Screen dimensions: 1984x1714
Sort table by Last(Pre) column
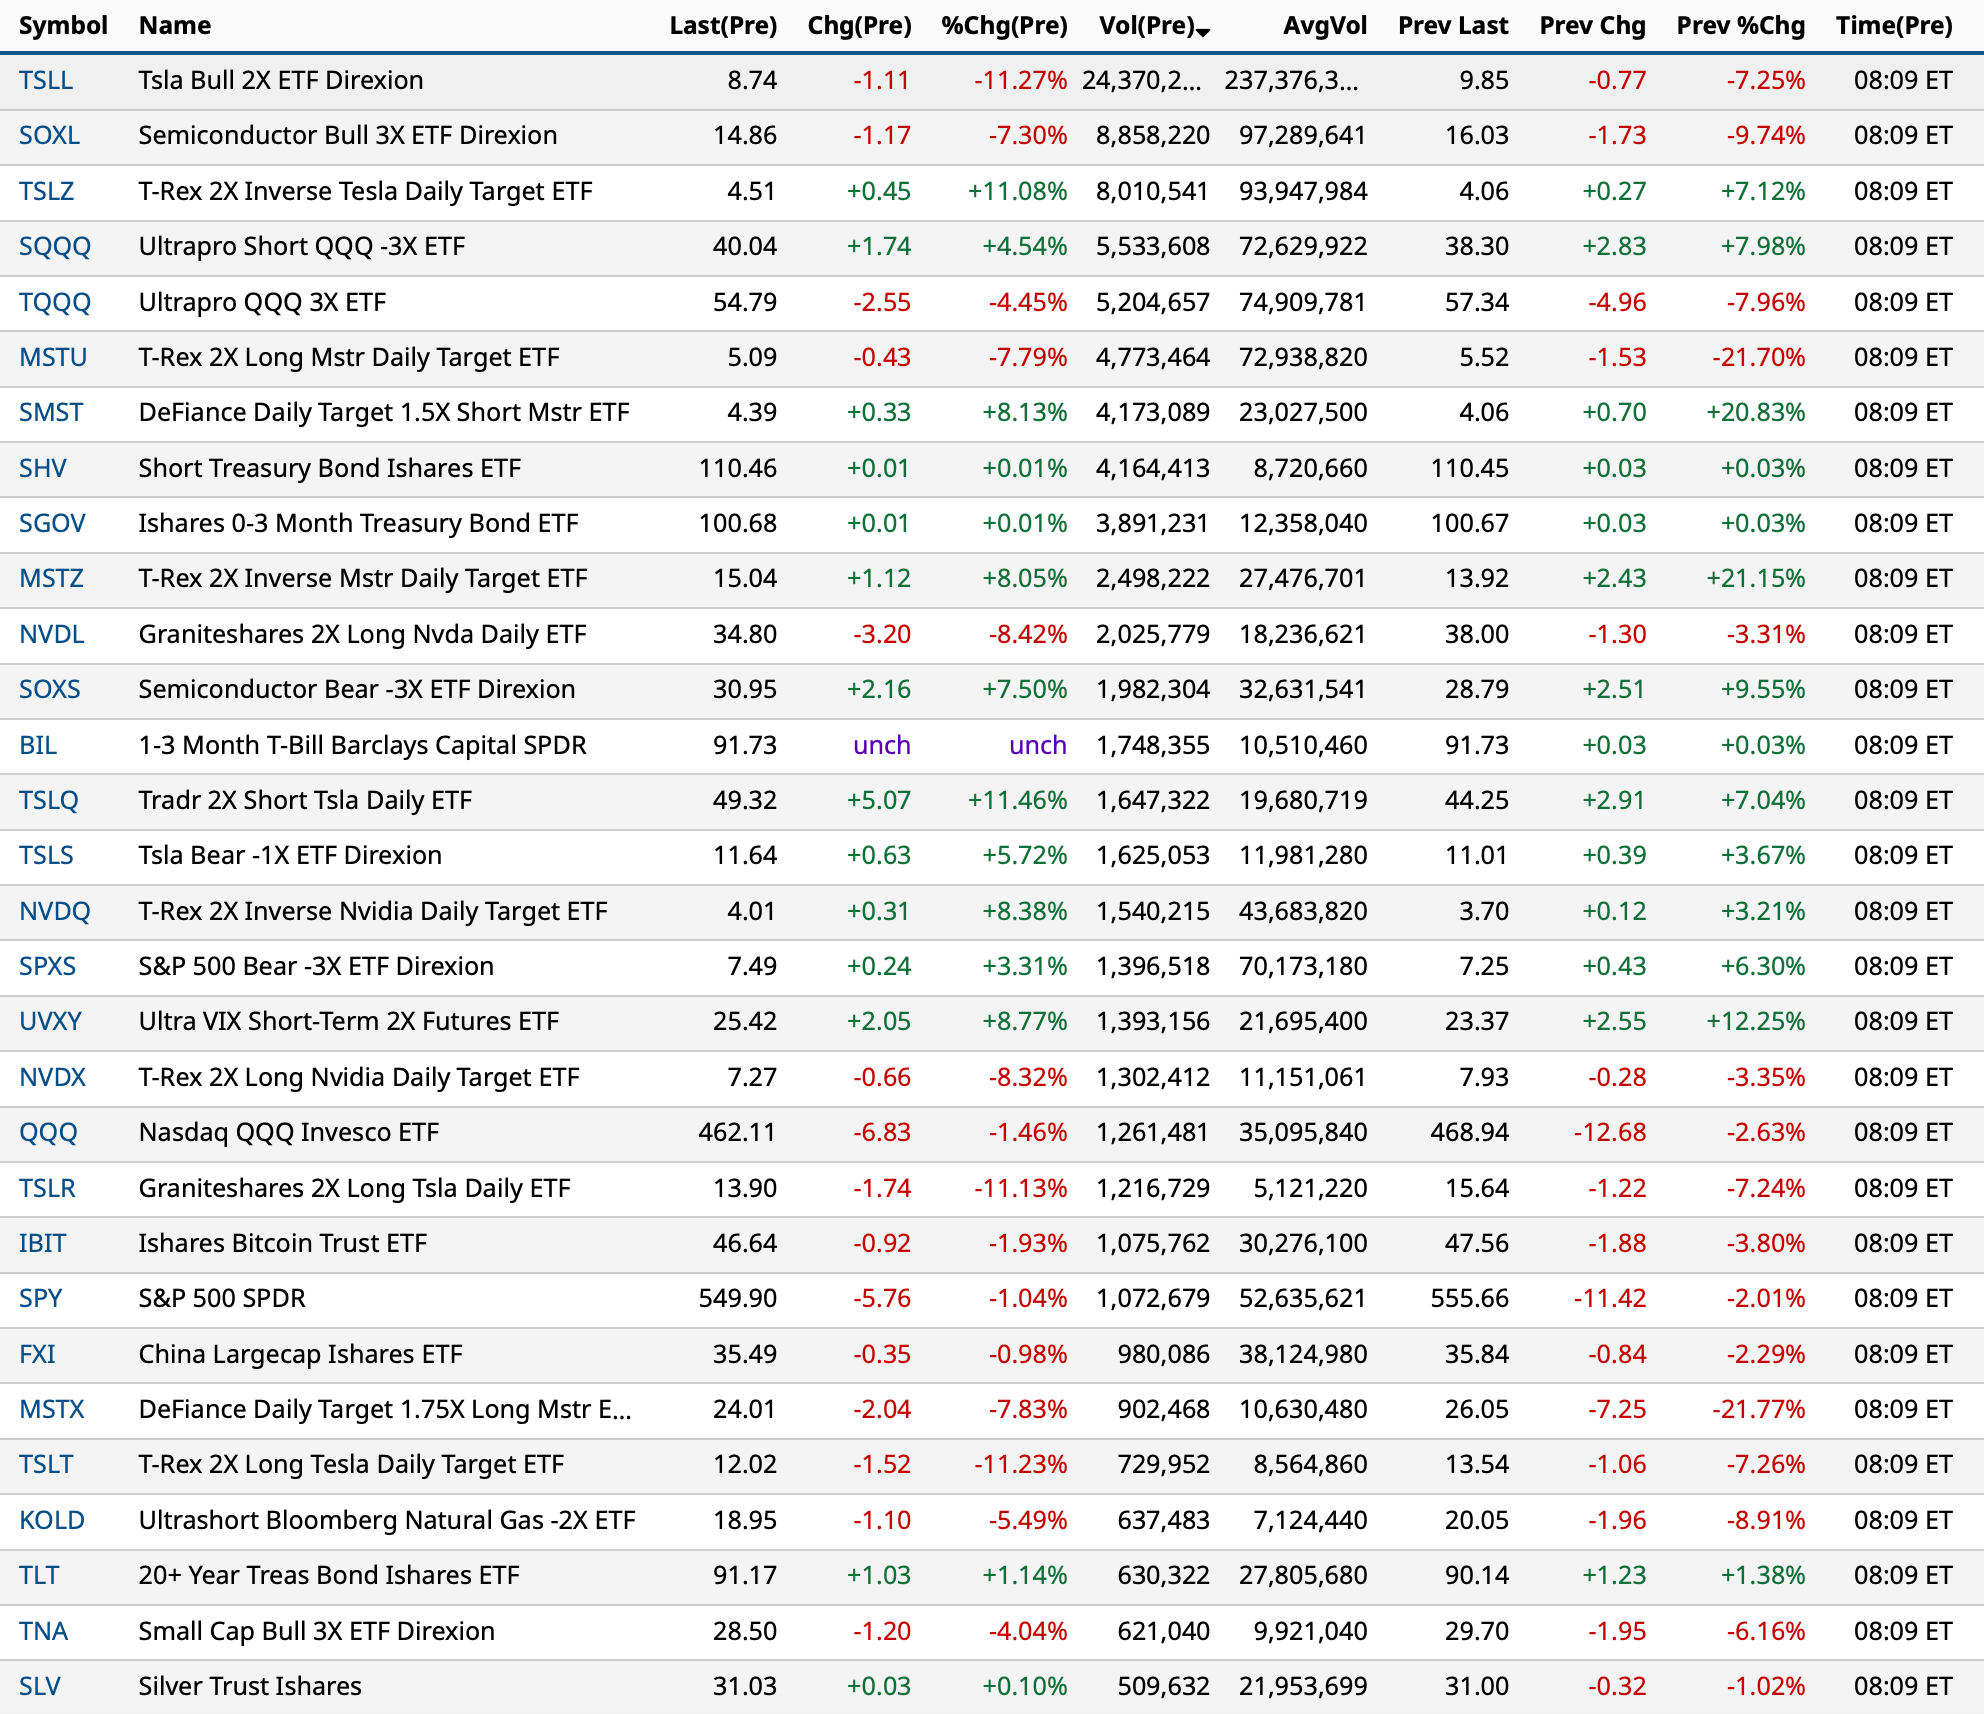(x=722, y=26)
